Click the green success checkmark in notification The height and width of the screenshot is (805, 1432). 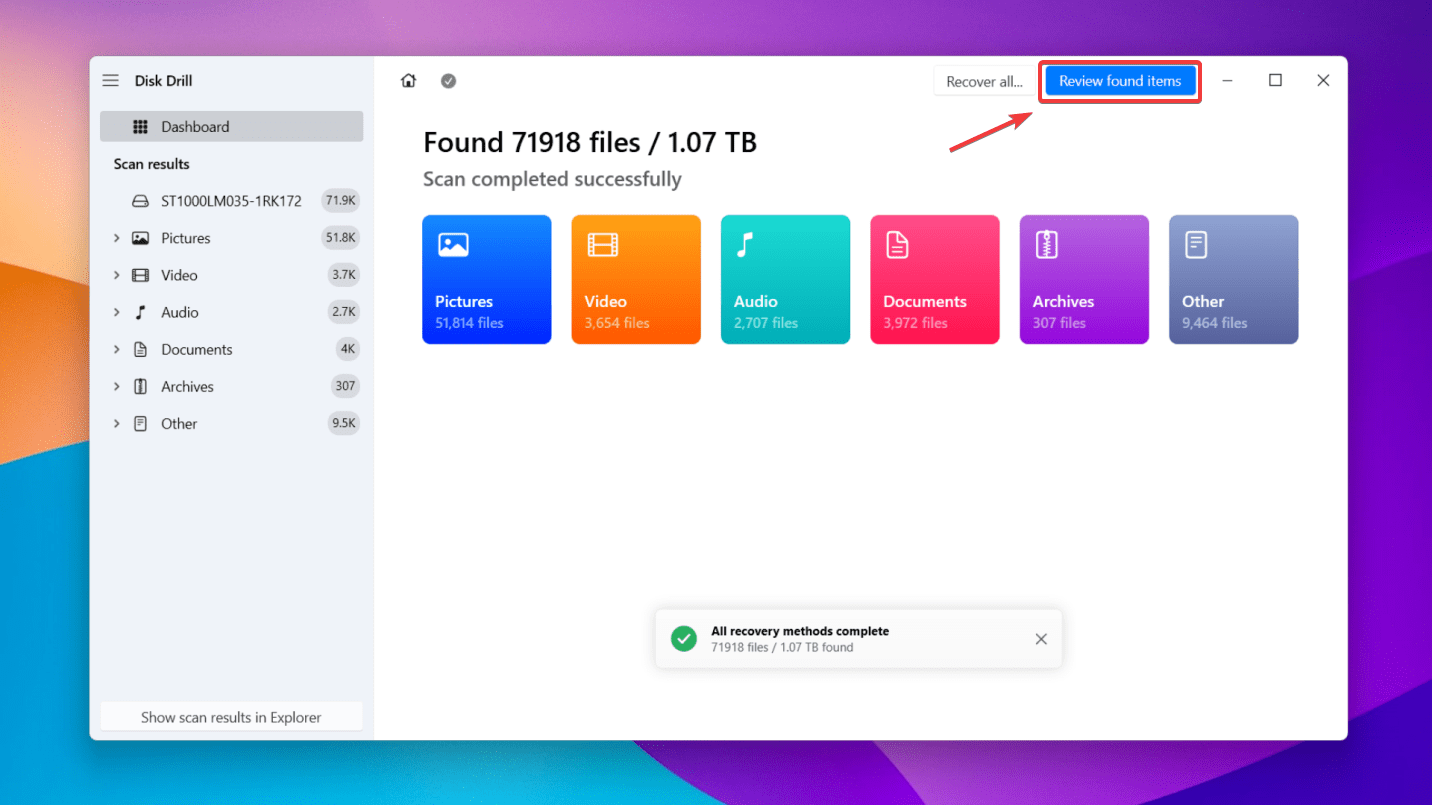pos(684,639)
